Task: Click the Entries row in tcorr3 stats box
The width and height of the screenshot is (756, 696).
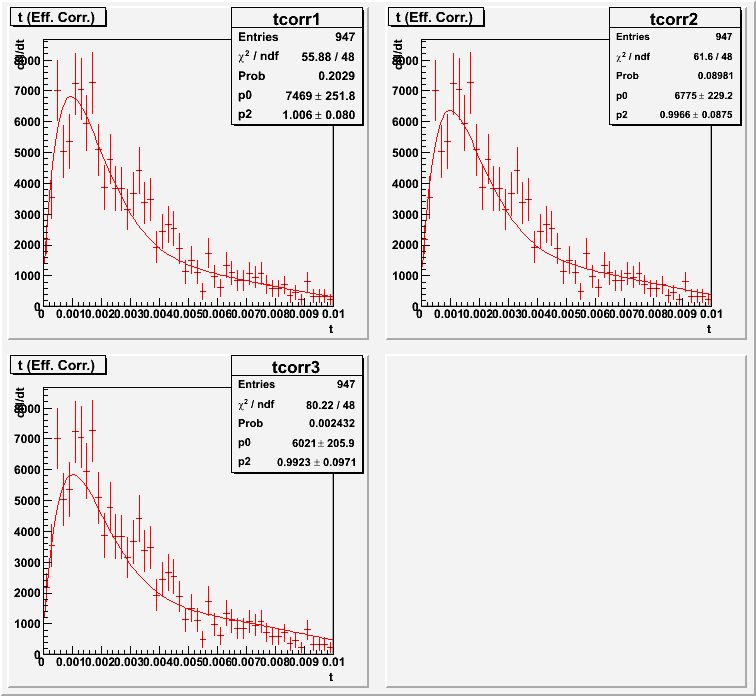Action: (x=295, y=385)
